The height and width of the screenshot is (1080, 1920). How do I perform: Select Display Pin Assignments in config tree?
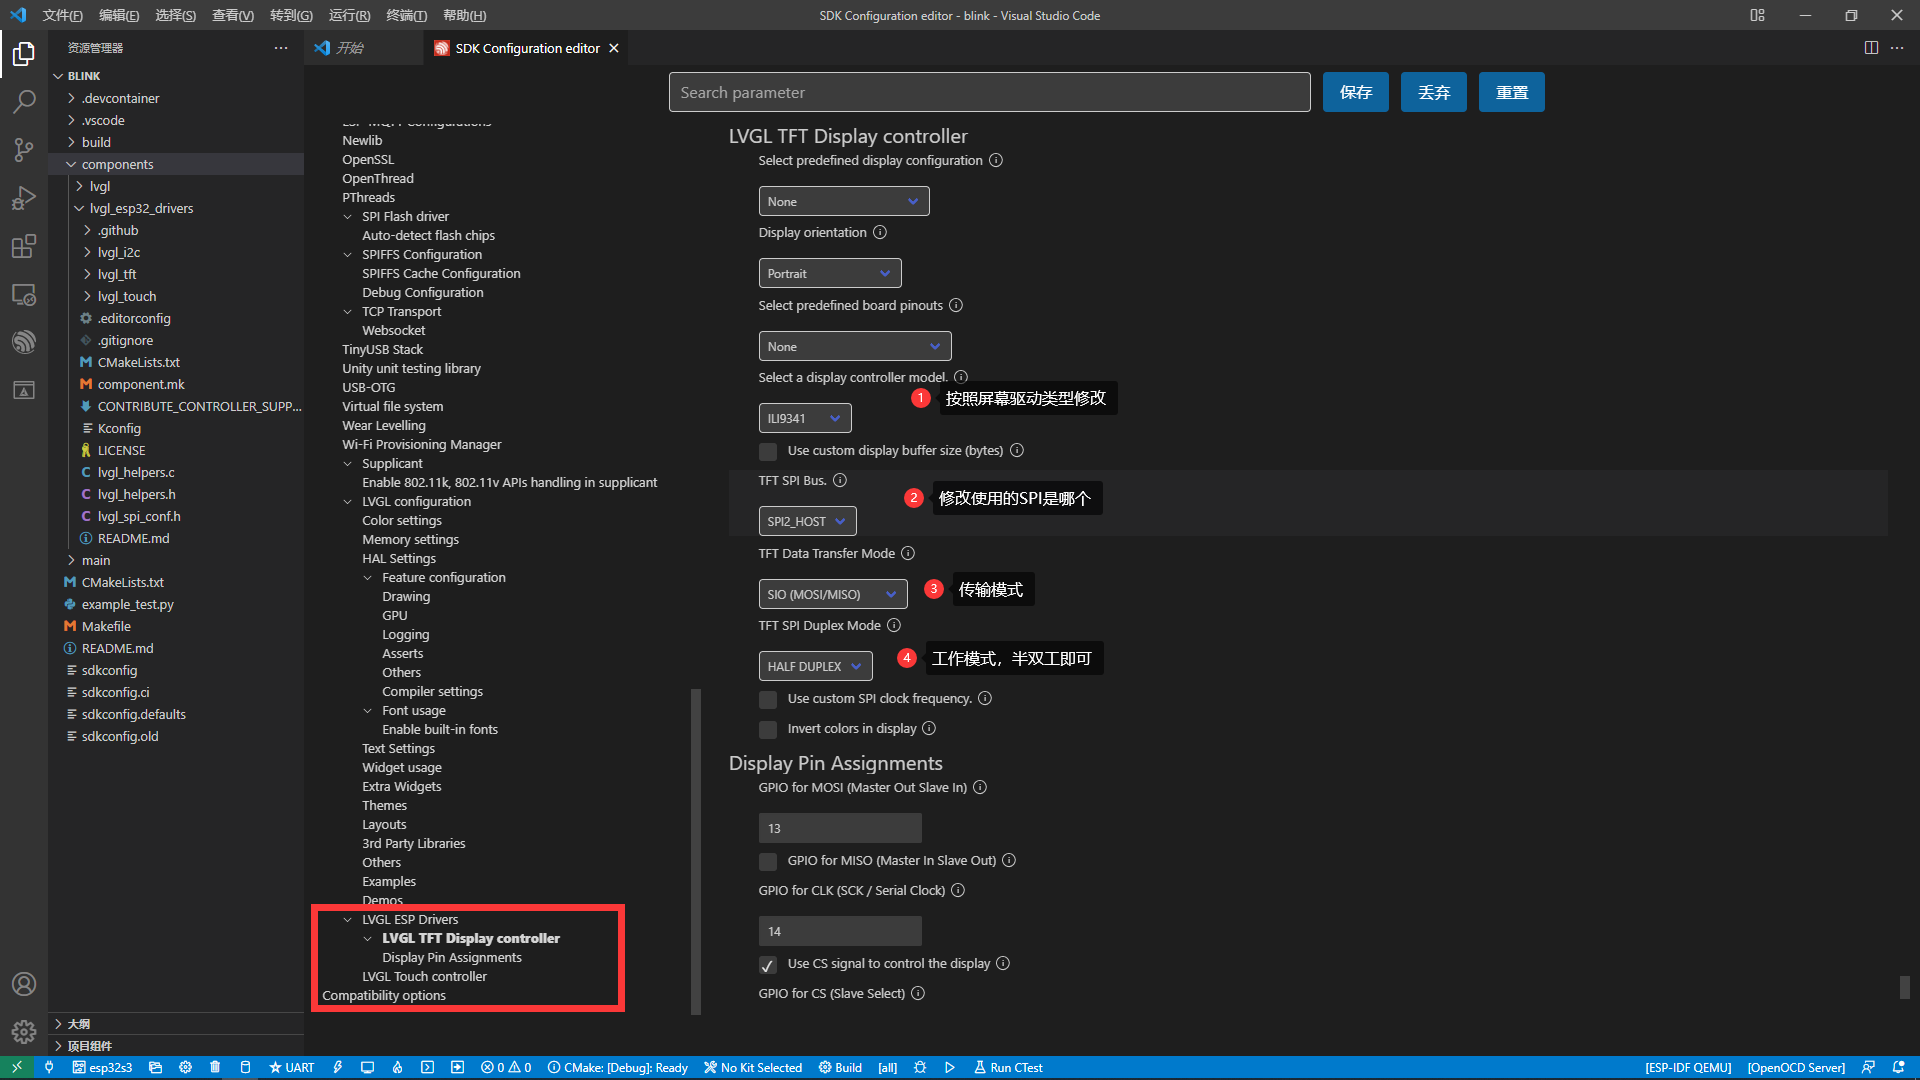(452, 958)
